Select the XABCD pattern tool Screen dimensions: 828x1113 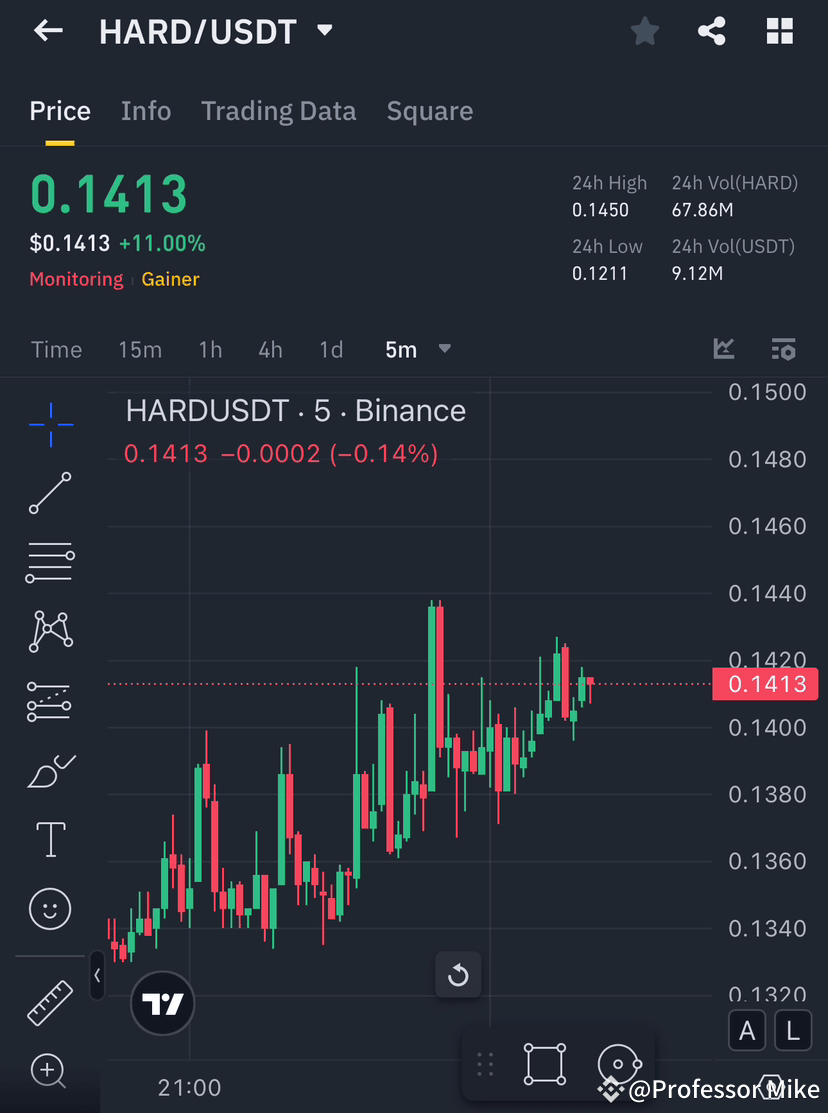click(50, 631)
